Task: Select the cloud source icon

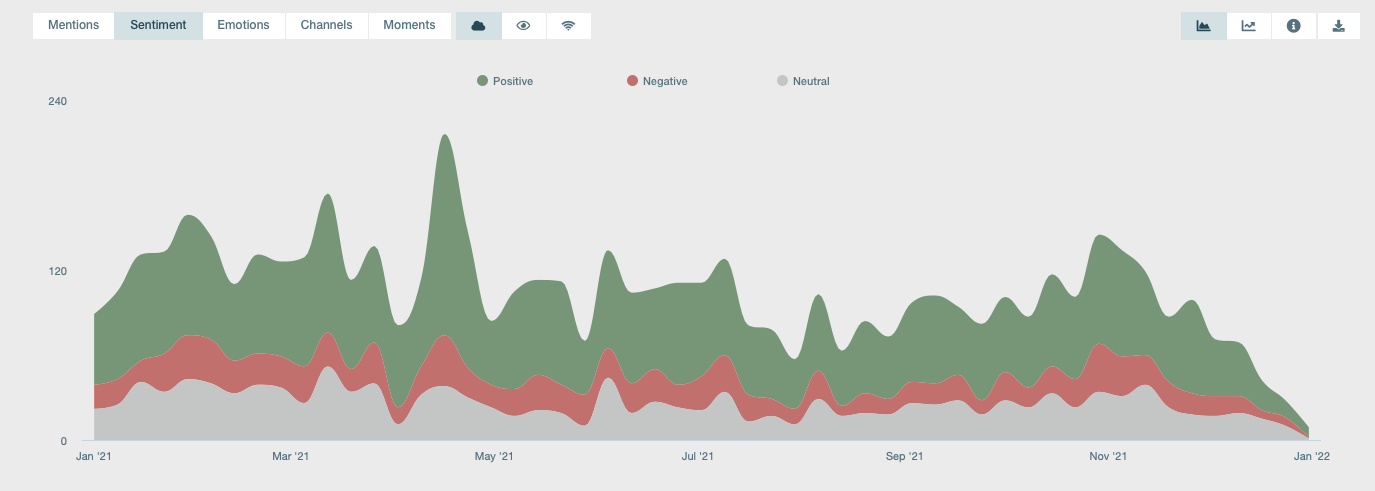Action: [478, 26]
